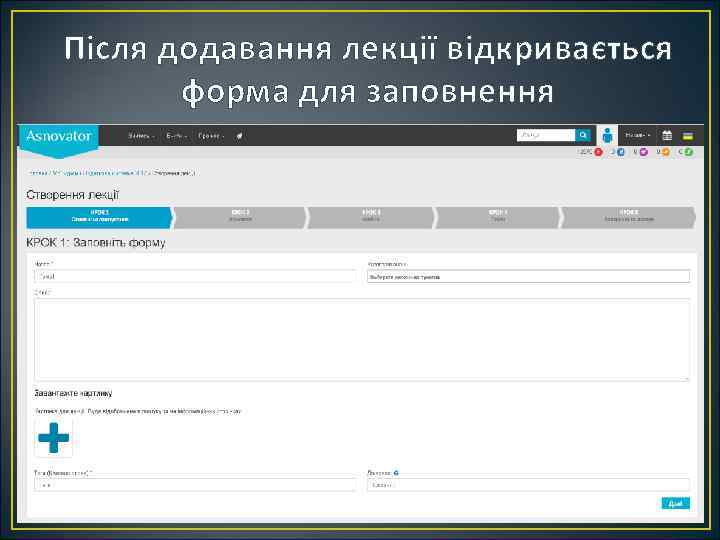Image resolution: width=720 pixels, height=540 pixels.
Task: Select the active КРОК 1 step tab
Action: click(100, 217)
